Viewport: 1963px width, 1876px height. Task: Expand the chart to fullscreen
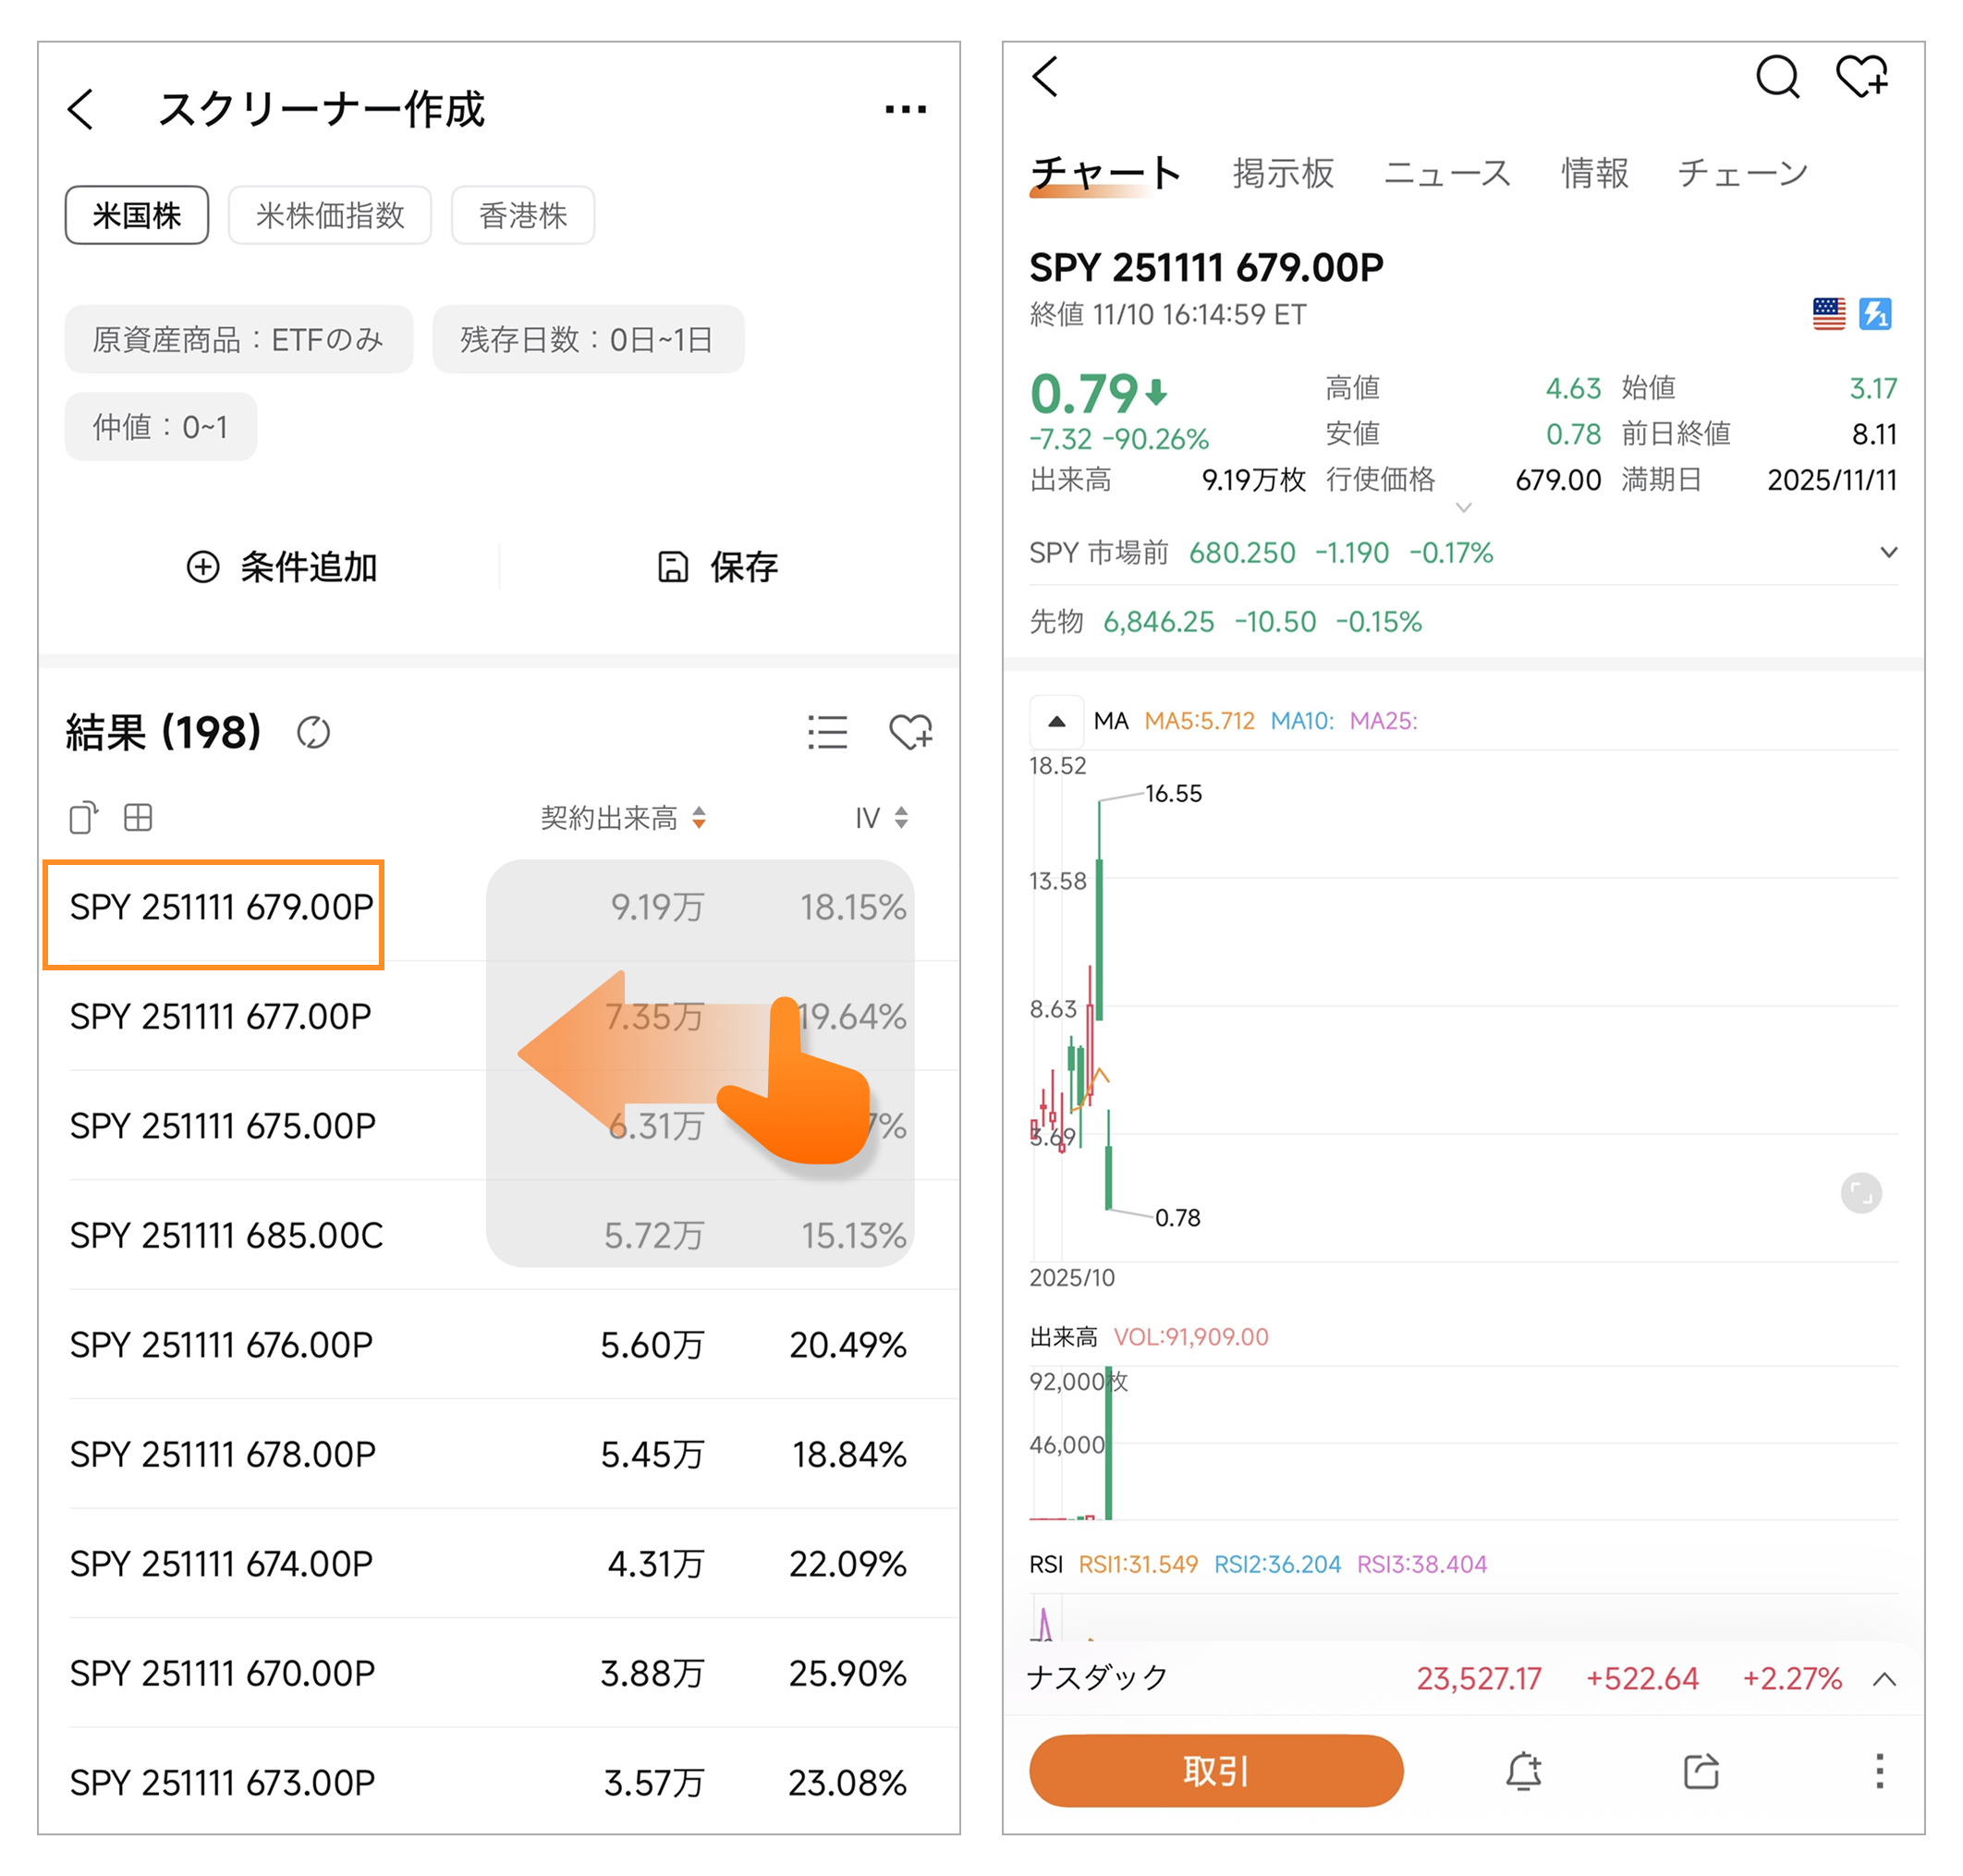1860,1193
